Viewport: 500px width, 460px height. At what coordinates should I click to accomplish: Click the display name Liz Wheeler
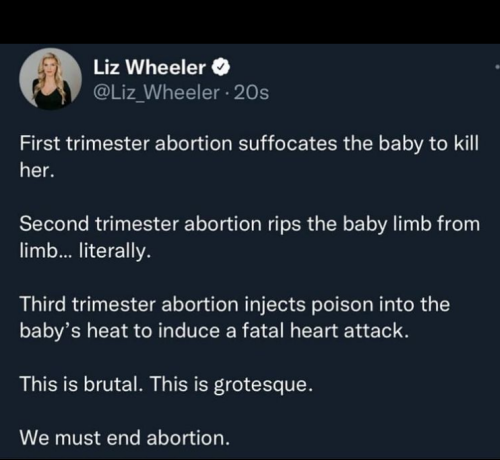149,67
